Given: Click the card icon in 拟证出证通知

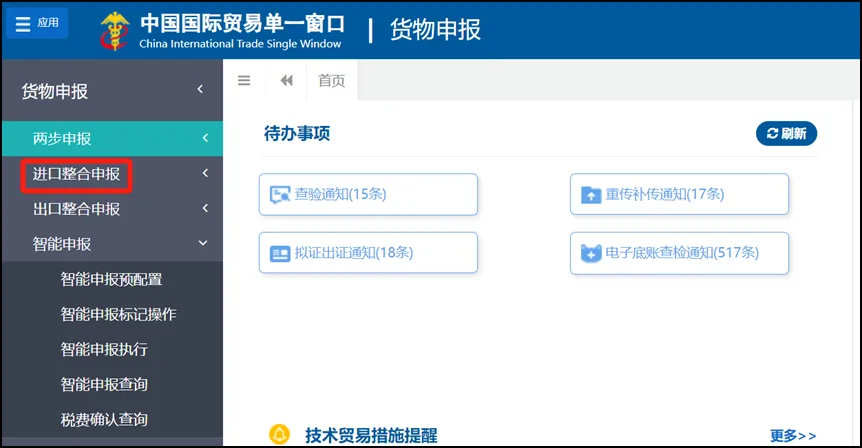Looking at the screenshot, I should [280, 253].
